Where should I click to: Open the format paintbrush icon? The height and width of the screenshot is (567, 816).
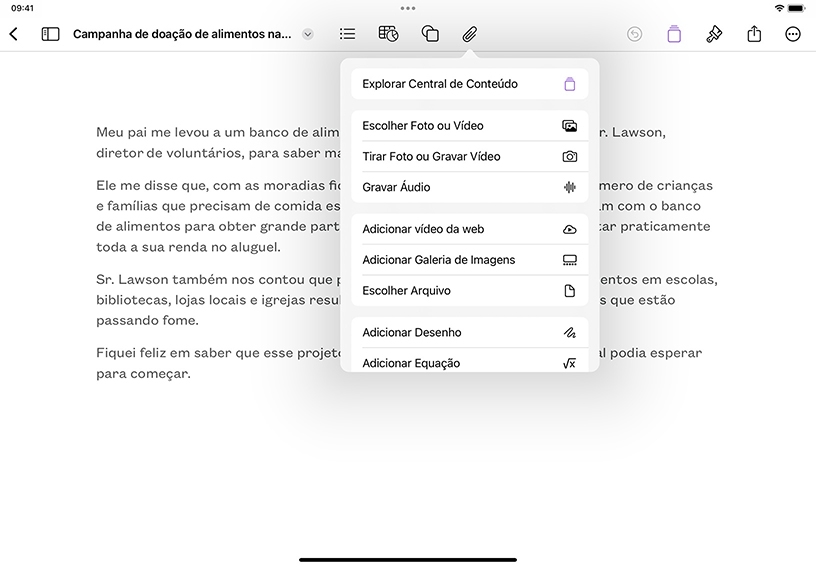pyautogui.click(x=713, y=34)
